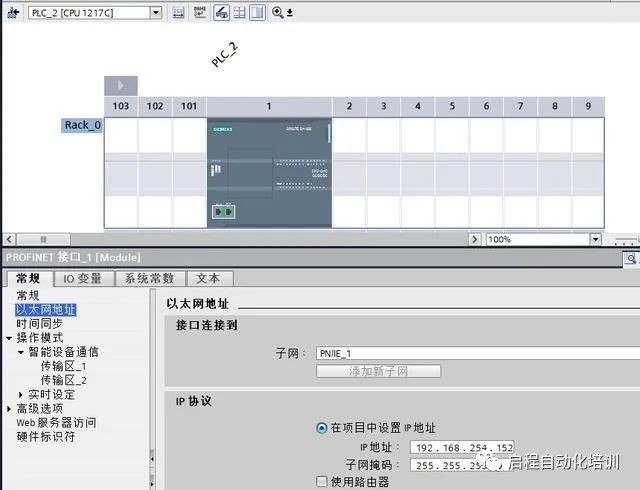640x490 pixels.
Task: Switch to the 文本 tab
Action: tap(209, 278)
